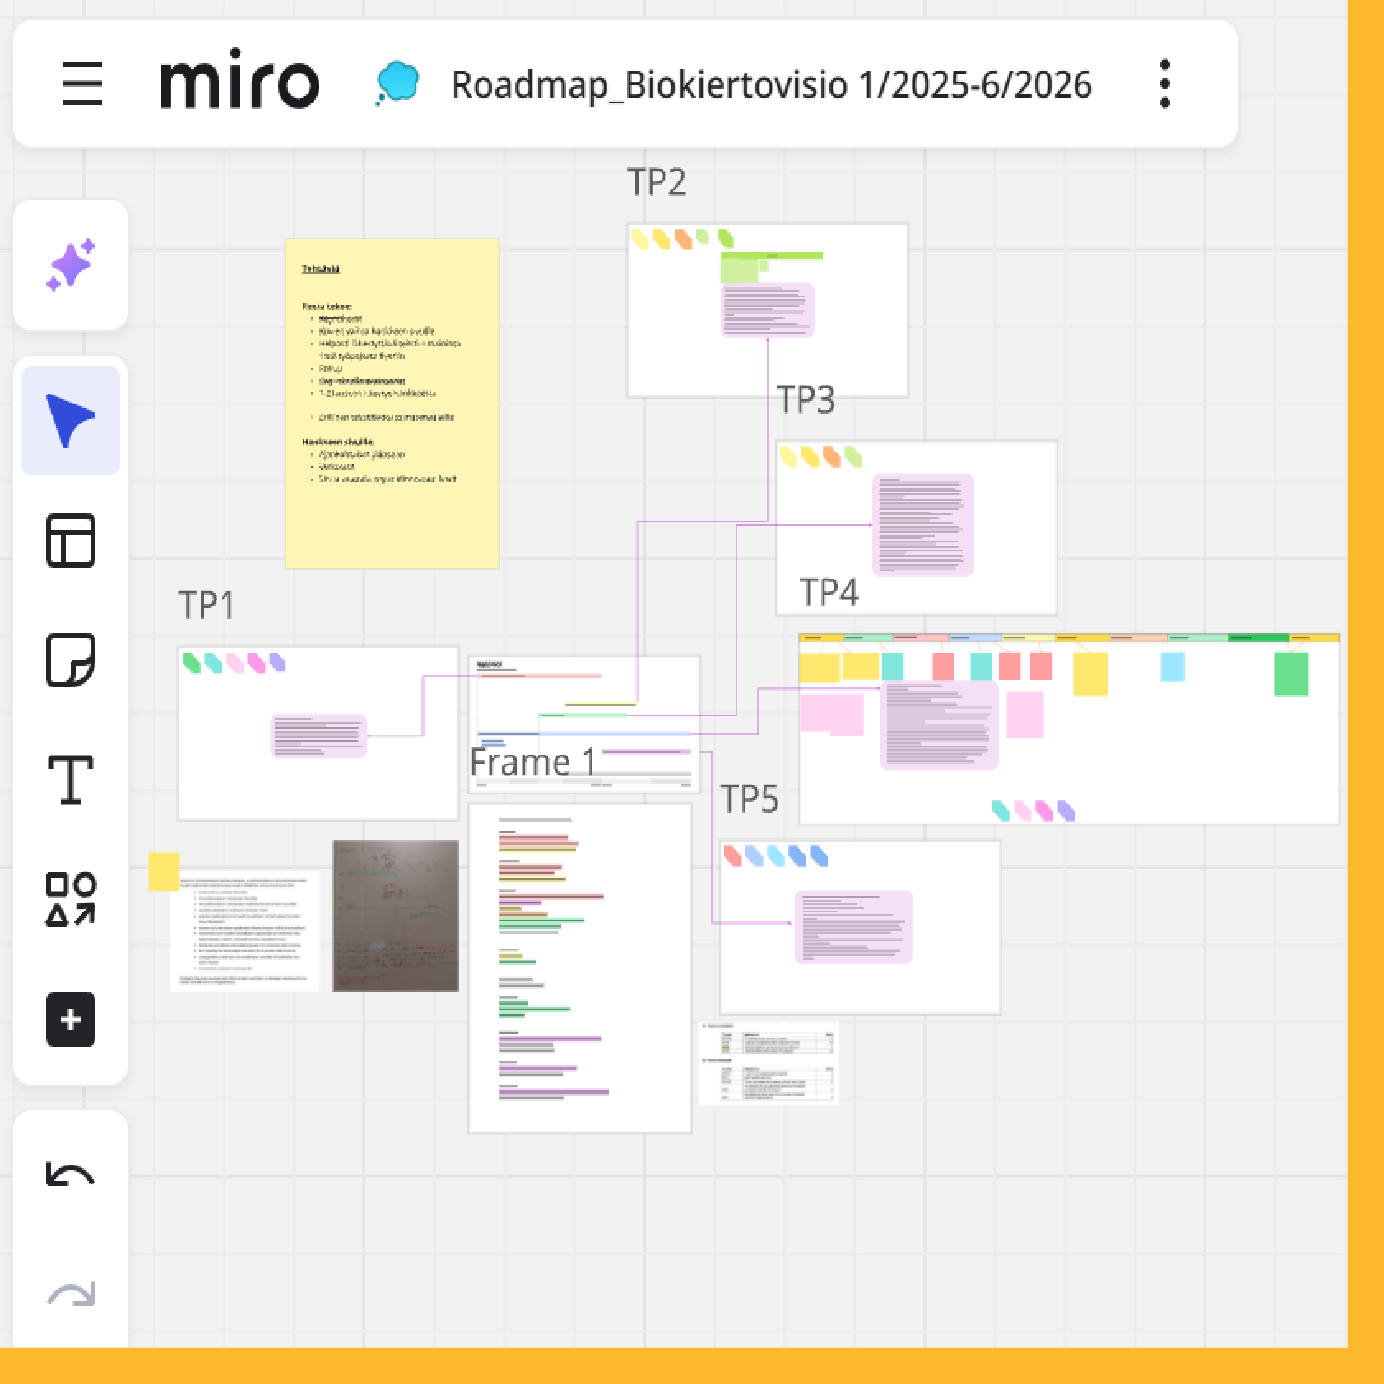Select the TP1 frame title
1384x1384 pixels.
pos(206,606)
